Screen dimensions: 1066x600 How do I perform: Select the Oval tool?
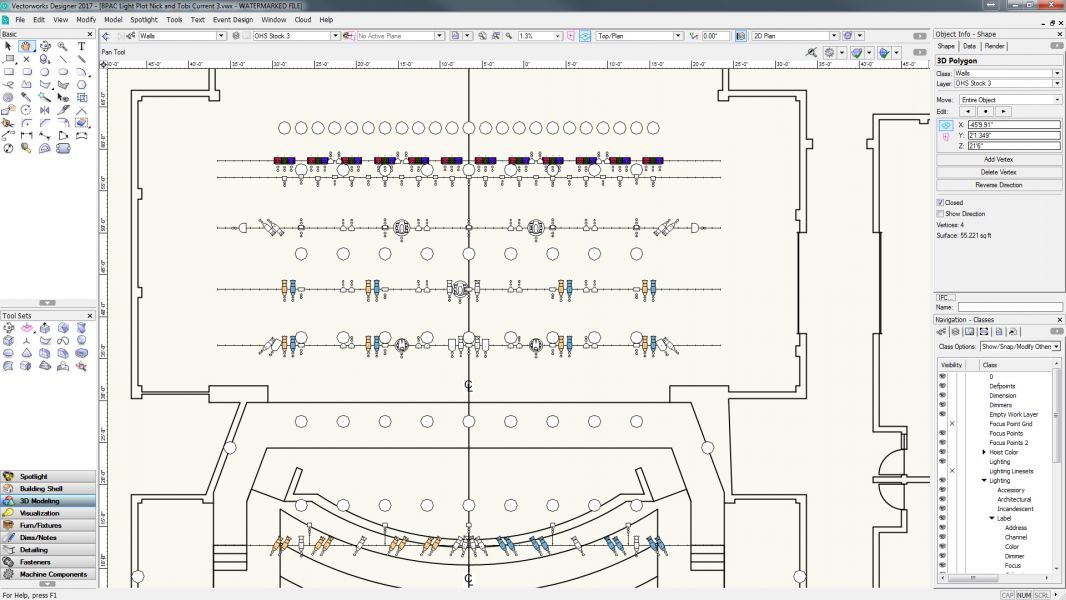[64, 71]
